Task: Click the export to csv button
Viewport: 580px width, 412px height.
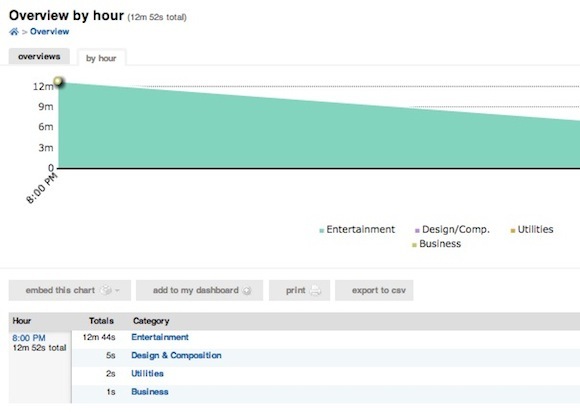Action: click(x=374, y=290)
